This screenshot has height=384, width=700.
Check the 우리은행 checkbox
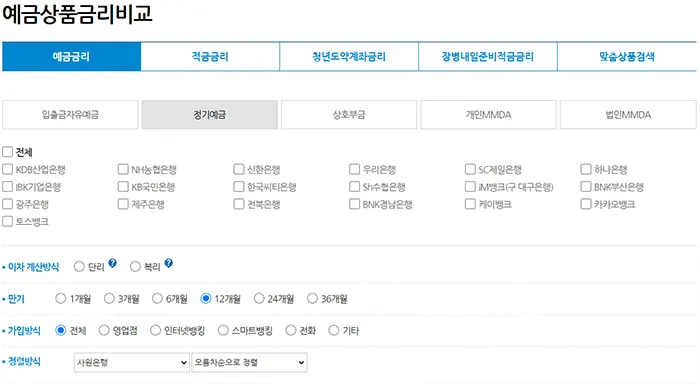point(354,169)
